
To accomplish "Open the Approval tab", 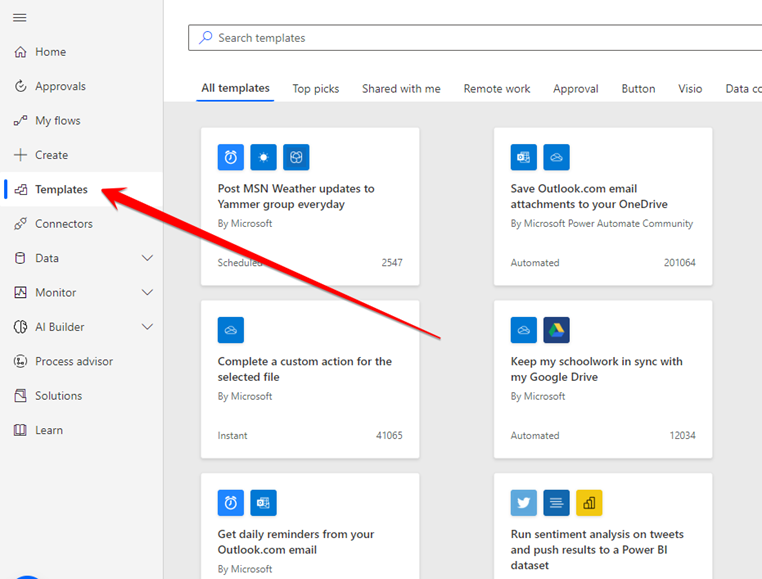I will tap(575, 89).
